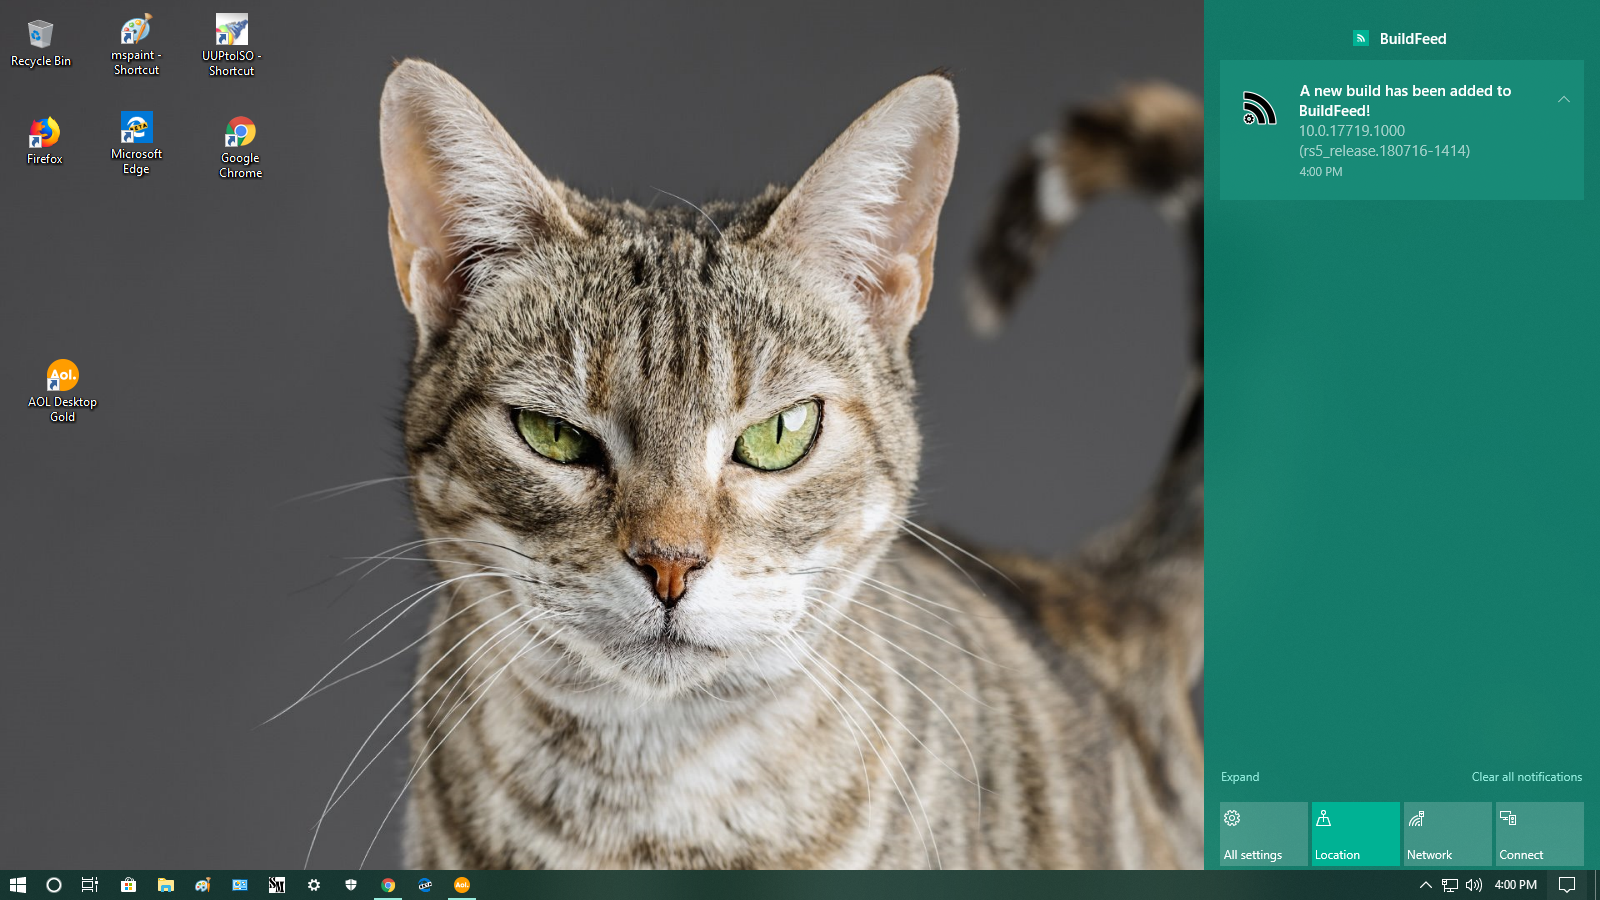The height and width of the screenshot is (900, 1600).
Task: Open the volume control in system tray
Action: pos(1473,885)
